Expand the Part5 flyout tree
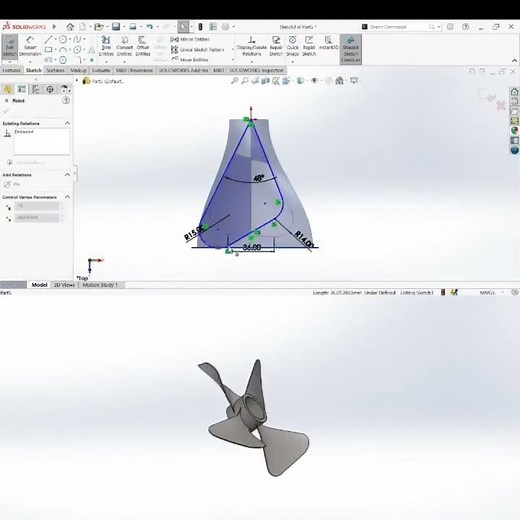520x520 pixels. pyautogui.click(x=77, y=81)
